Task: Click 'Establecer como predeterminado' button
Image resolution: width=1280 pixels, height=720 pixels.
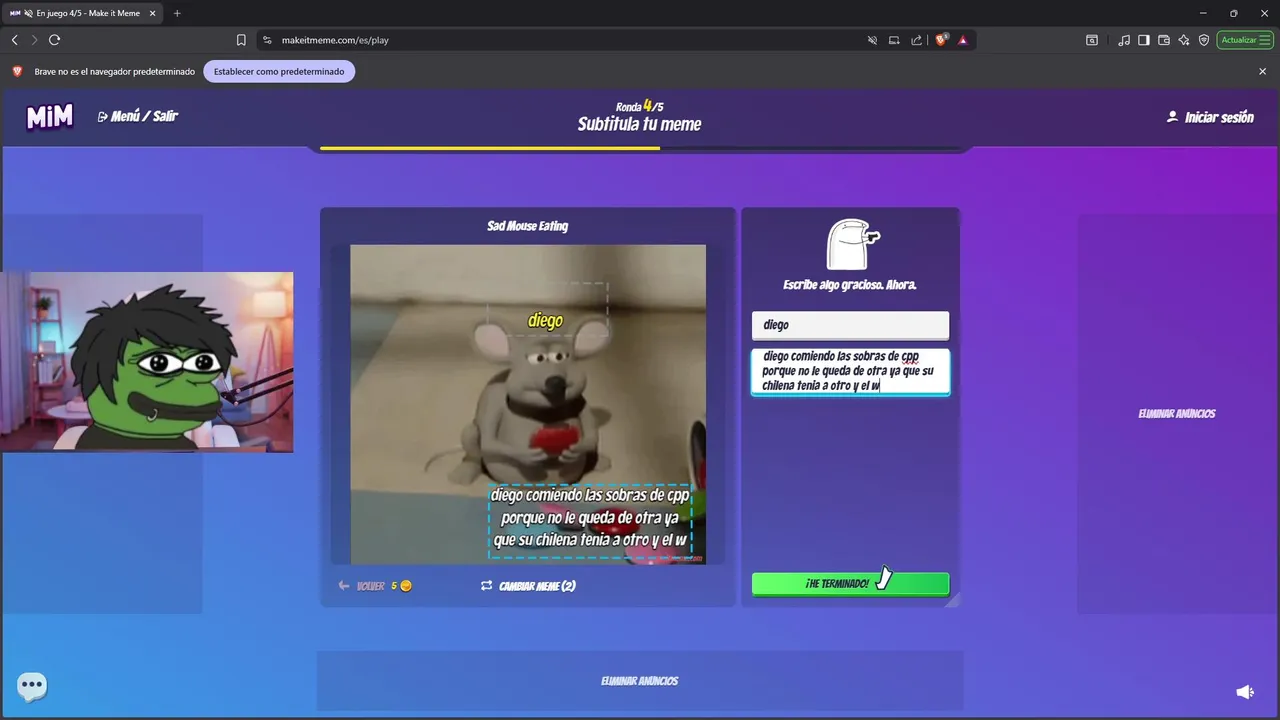Action: pos(279,72)
